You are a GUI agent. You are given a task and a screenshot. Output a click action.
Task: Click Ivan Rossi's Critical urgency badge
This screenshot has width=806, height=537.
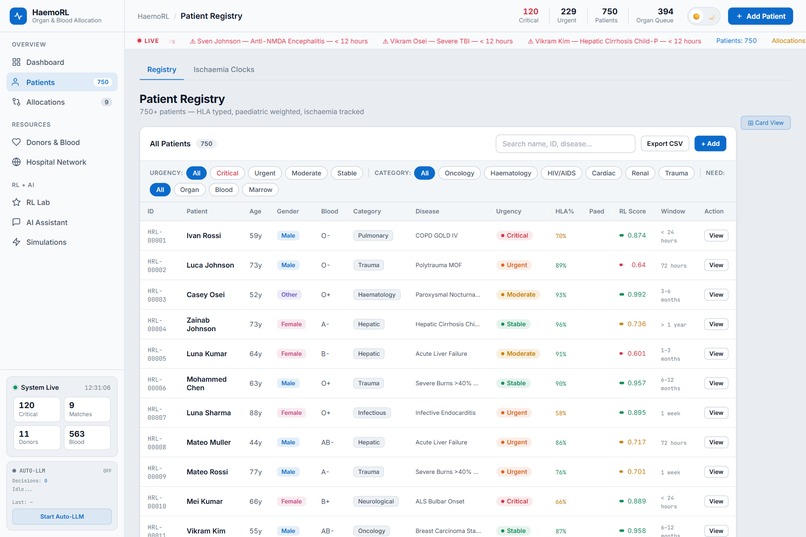514,236
